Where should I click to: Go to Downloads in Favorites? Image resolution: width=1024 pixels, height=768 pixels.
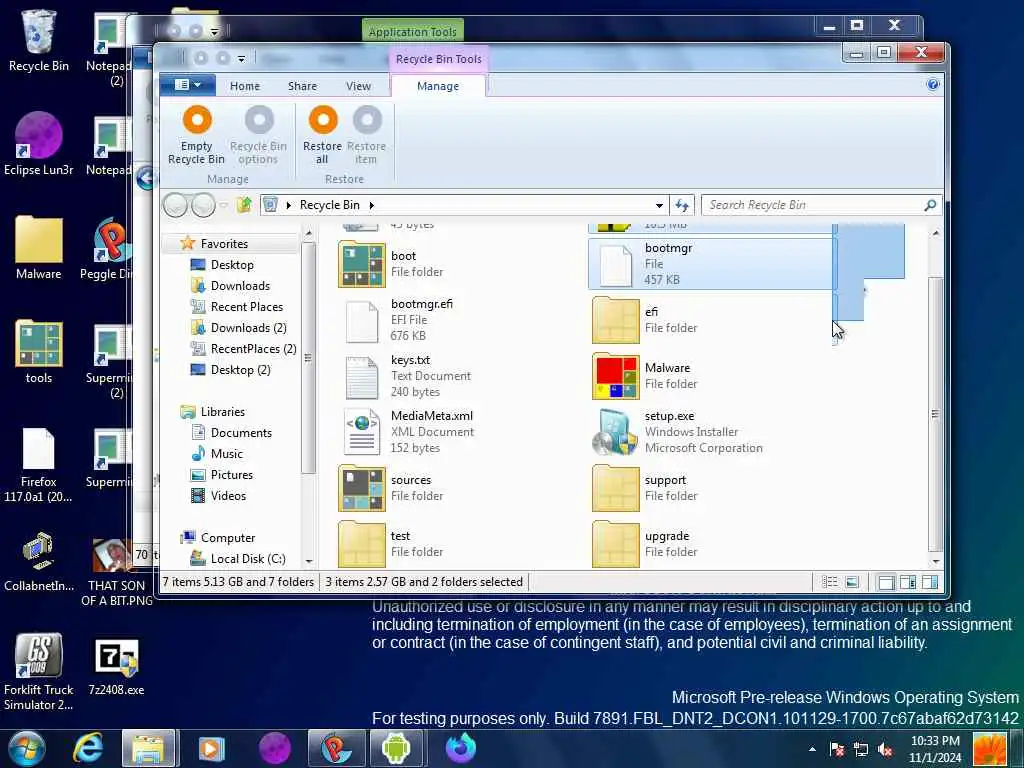point(240,285)
